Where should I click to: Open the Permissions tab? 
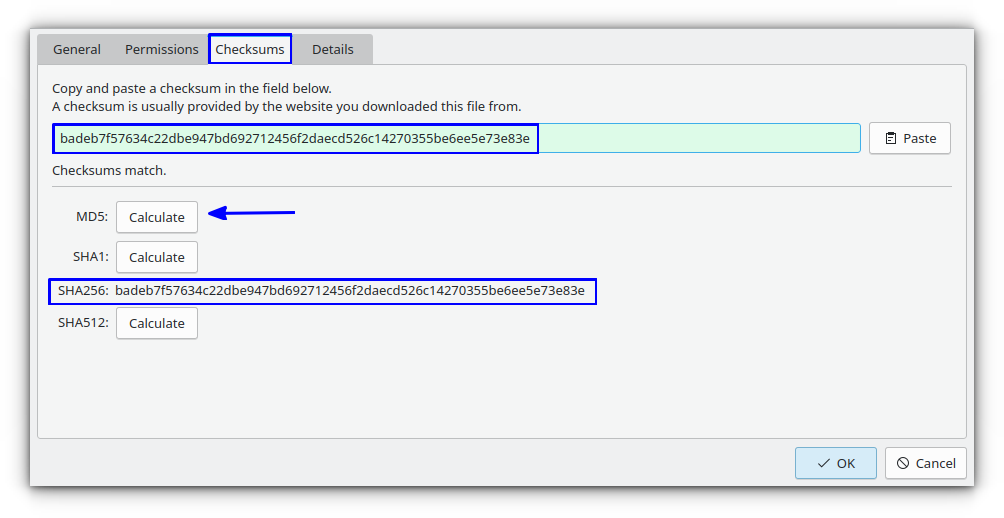click(x=162, y=49)
